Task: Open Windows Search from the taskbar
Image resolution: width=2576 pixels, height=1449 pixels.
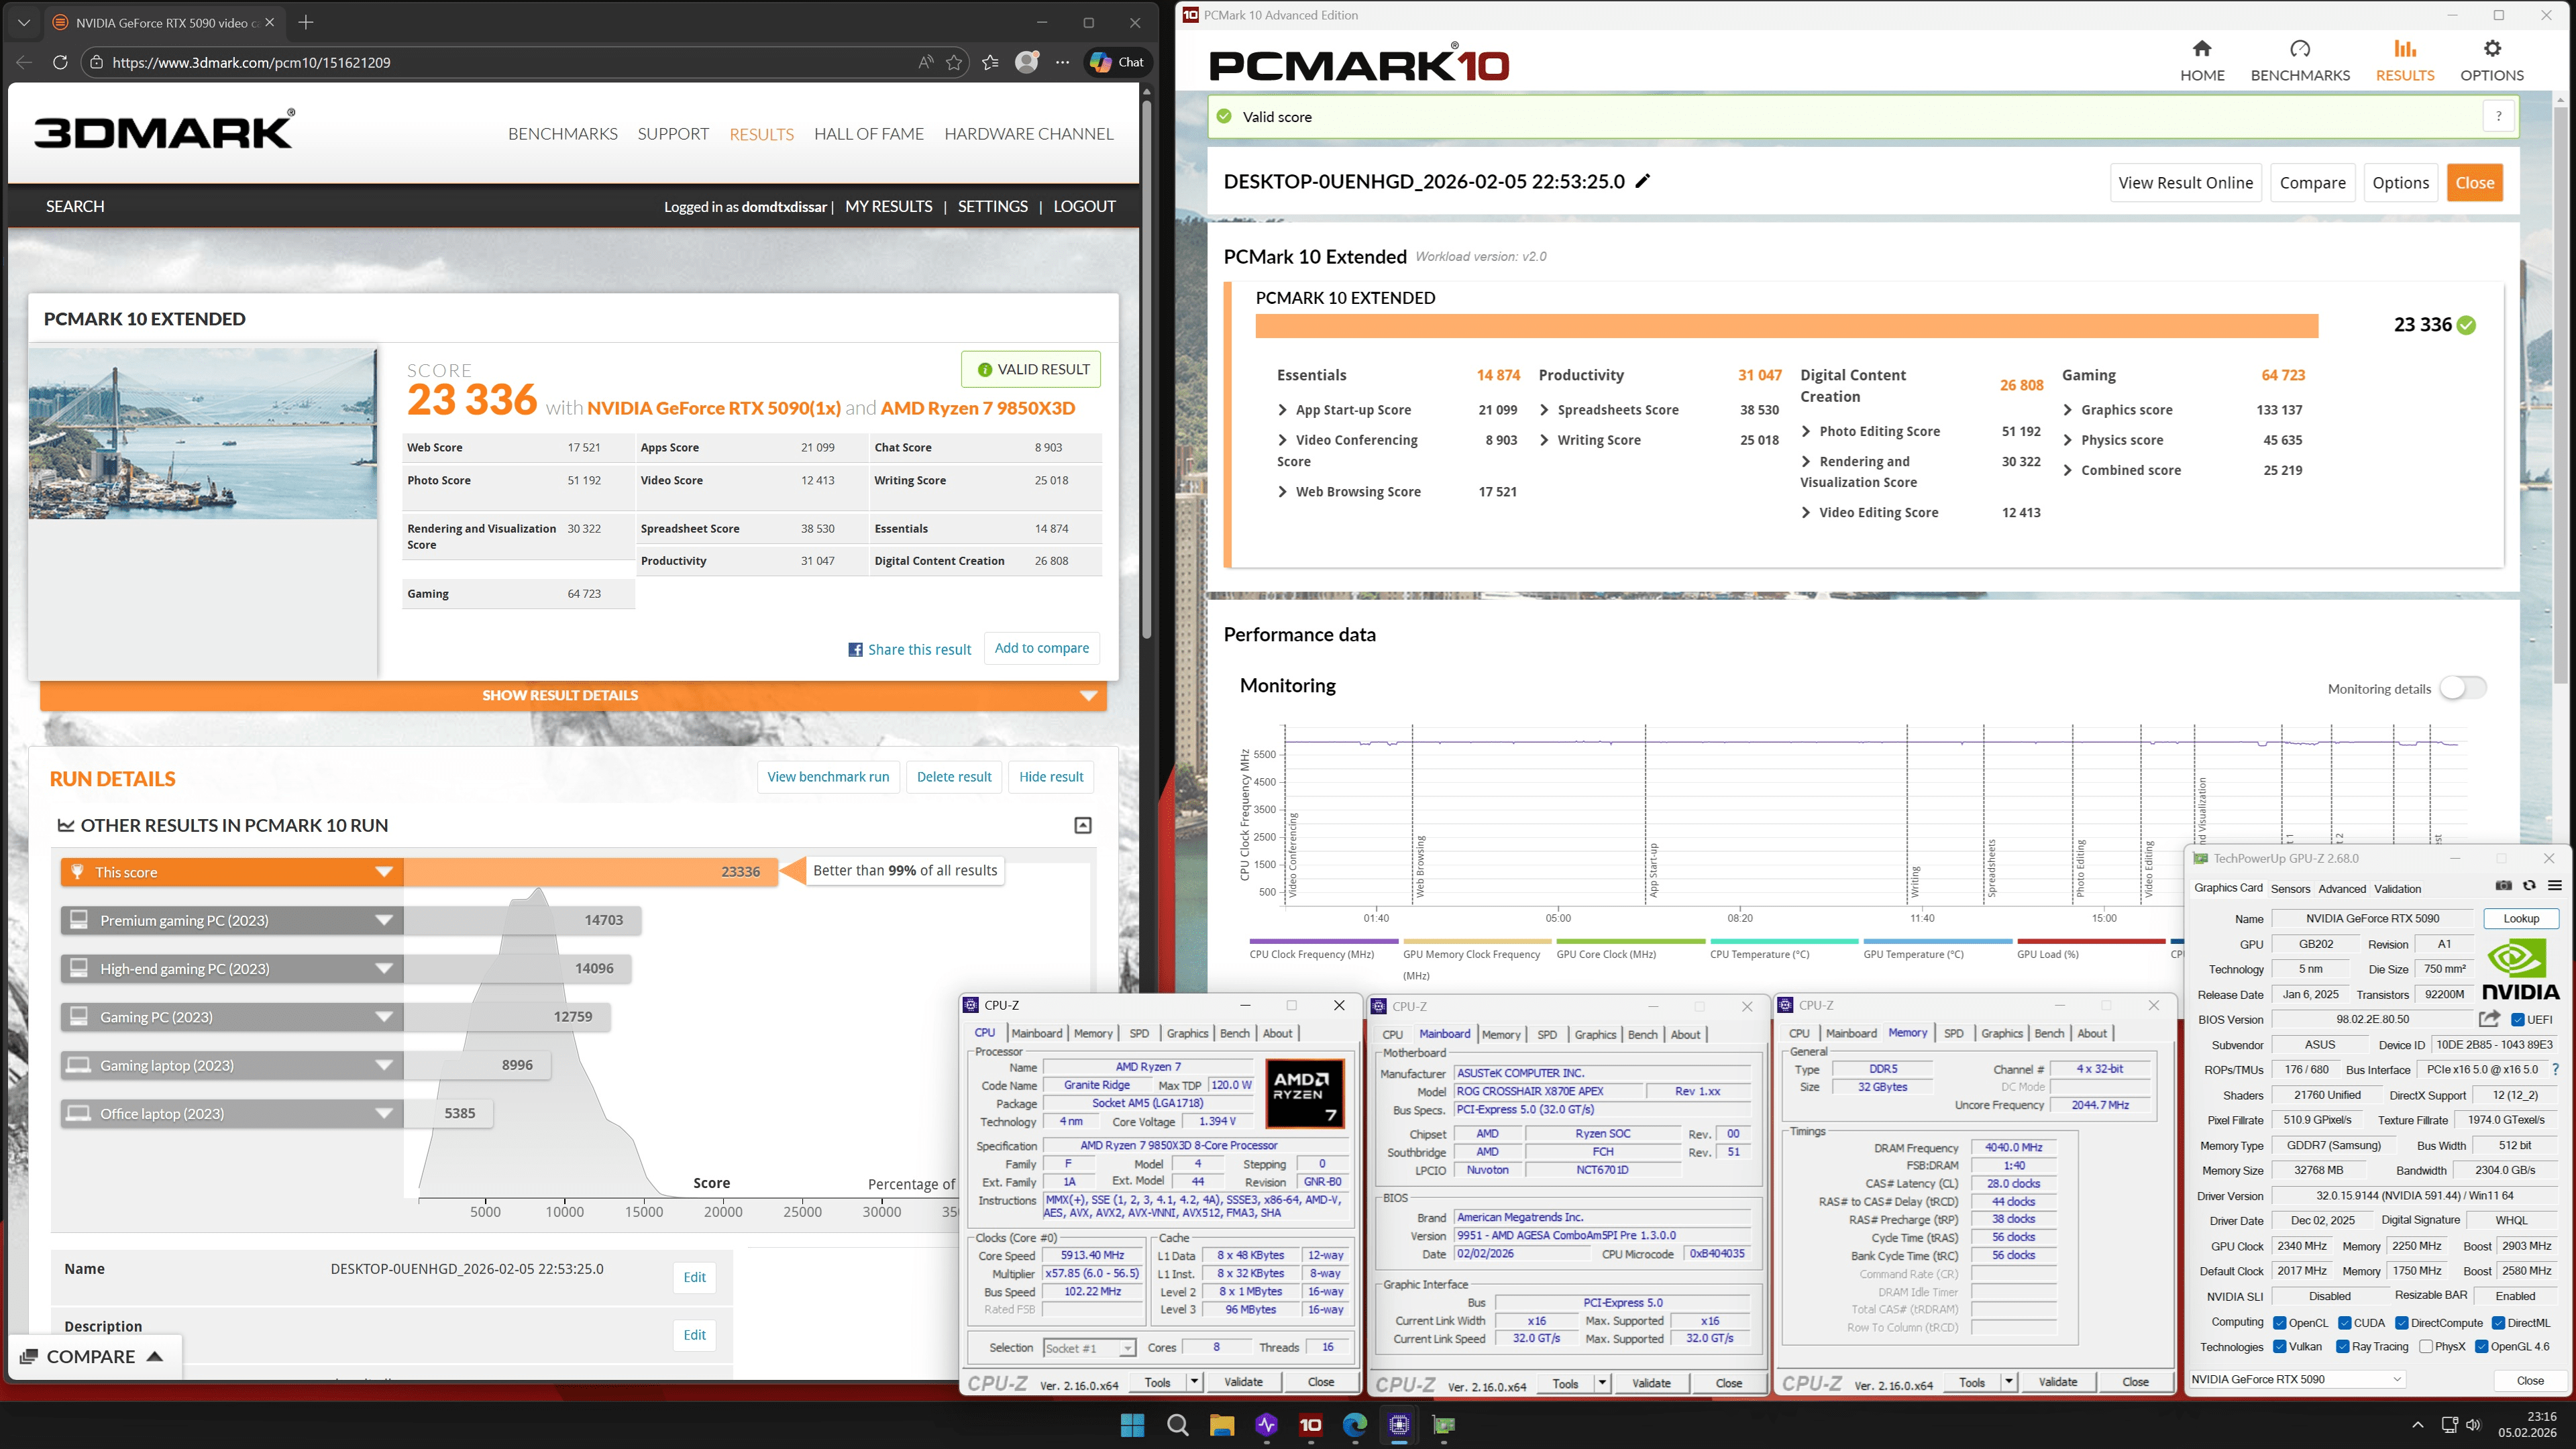Action: pyautogui.click(x=1177, y=1425)
